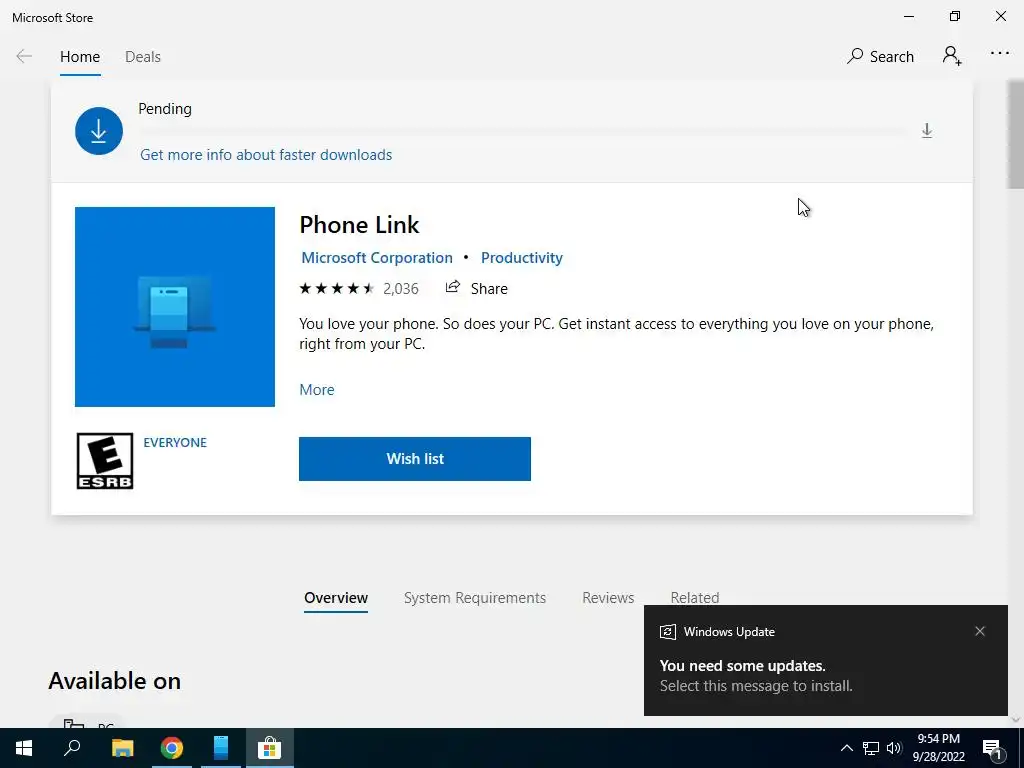Screen dimensions: 1024x768
Task: Click the 2,036 ratings count
Action: click(x=400, y=289)
